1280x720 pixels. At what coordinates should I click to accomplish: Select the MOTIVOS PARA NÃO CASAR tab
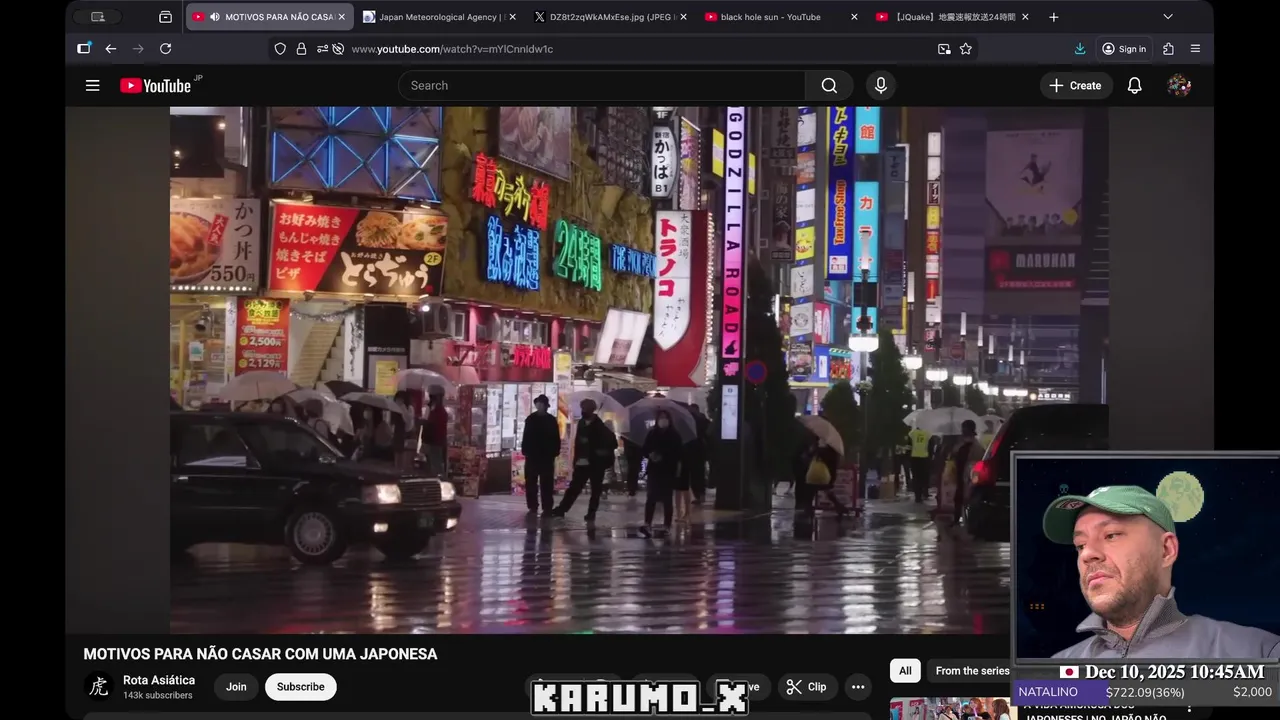coord(268,17)
